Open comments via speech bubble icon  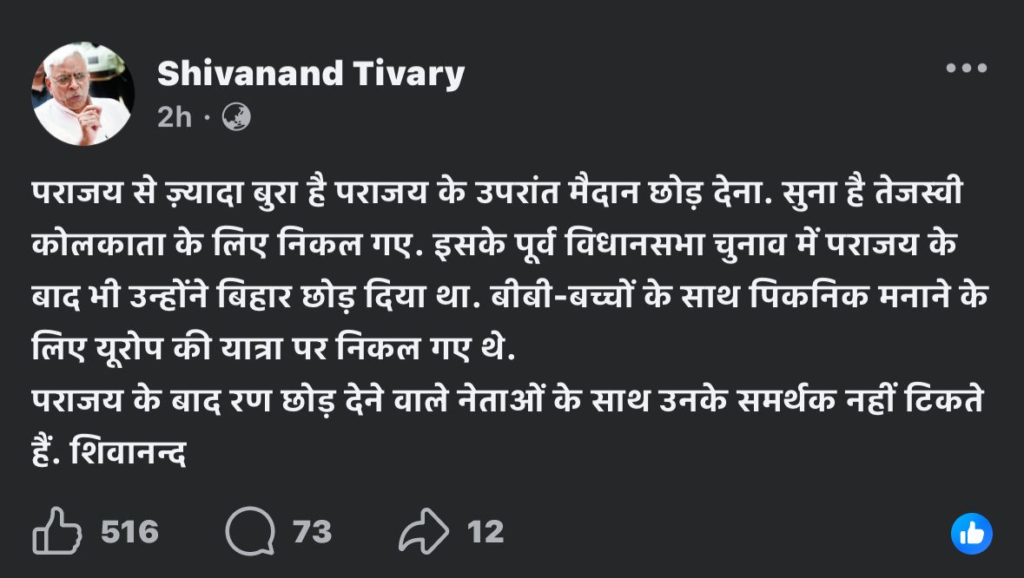click(249, 531)
